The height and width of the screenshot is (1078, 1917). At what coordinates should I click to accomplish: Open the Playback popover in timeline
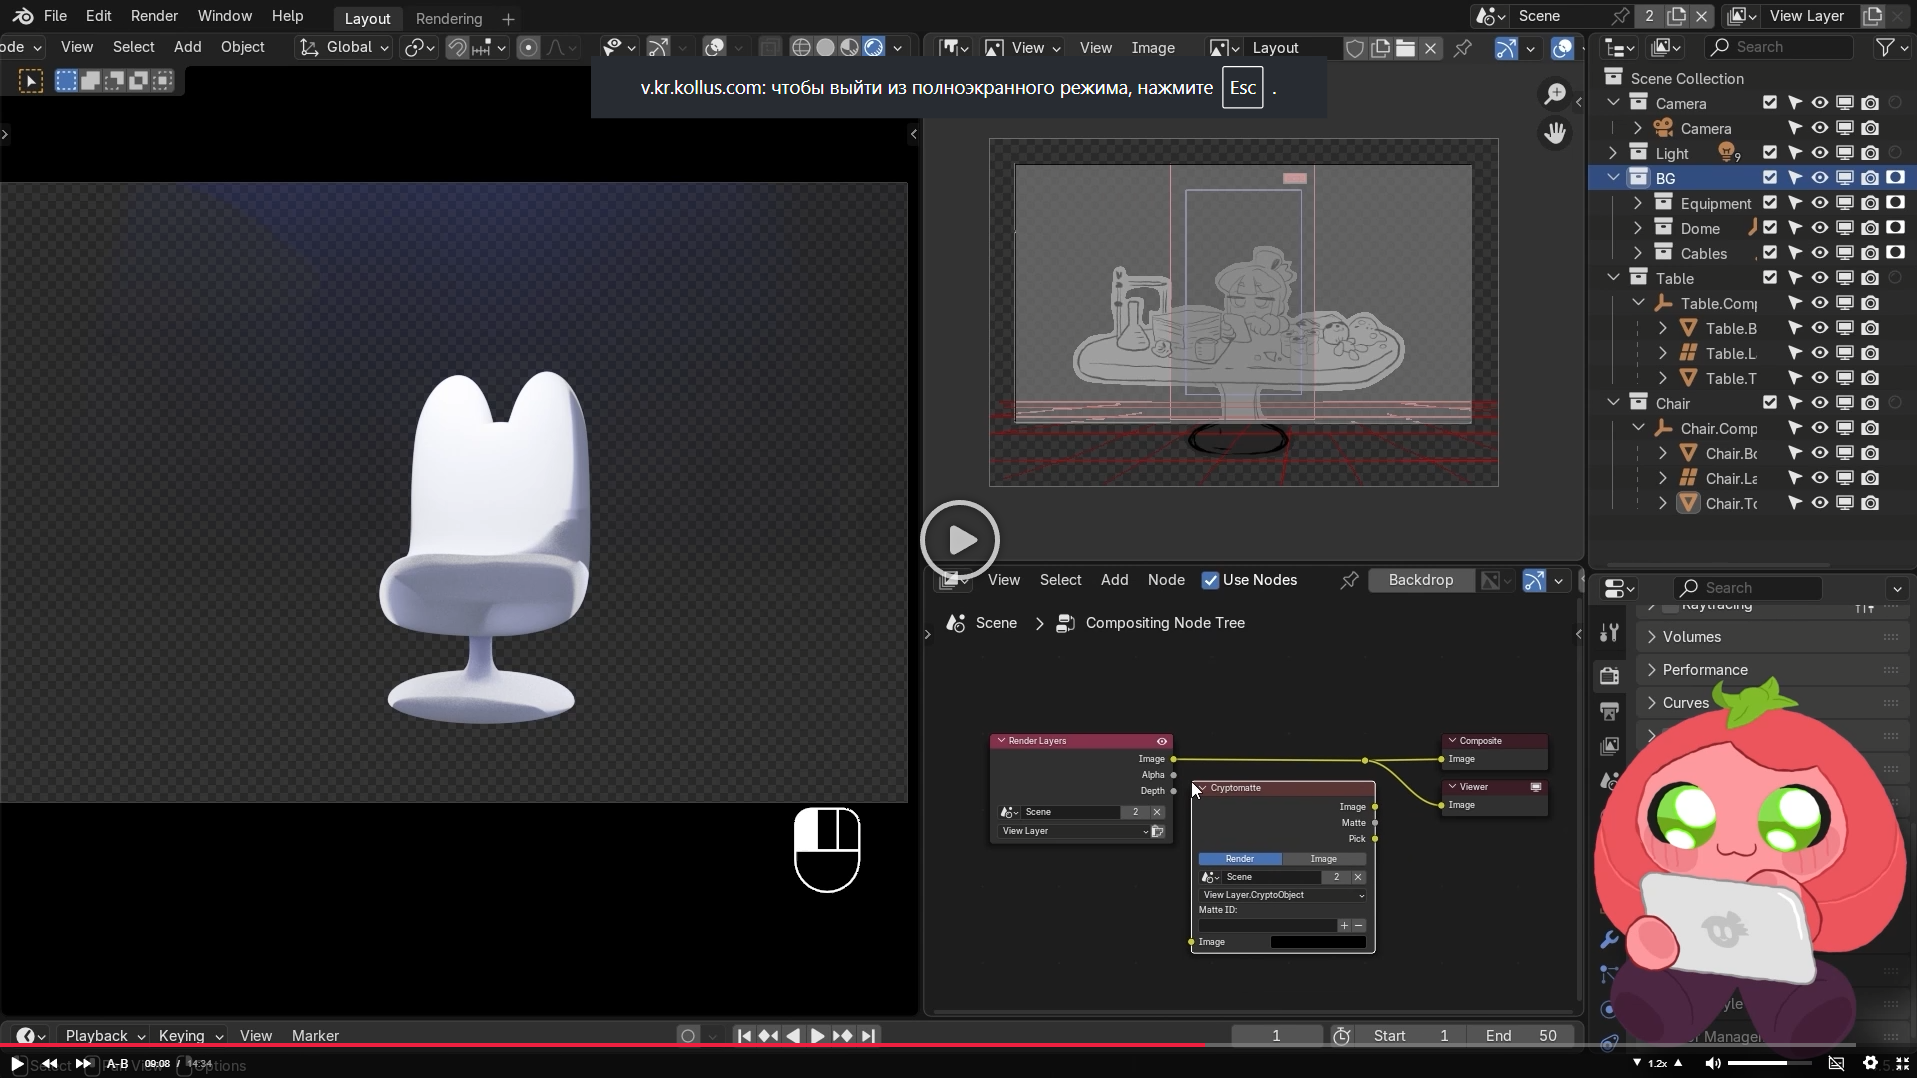click(x=104, y=1036)
